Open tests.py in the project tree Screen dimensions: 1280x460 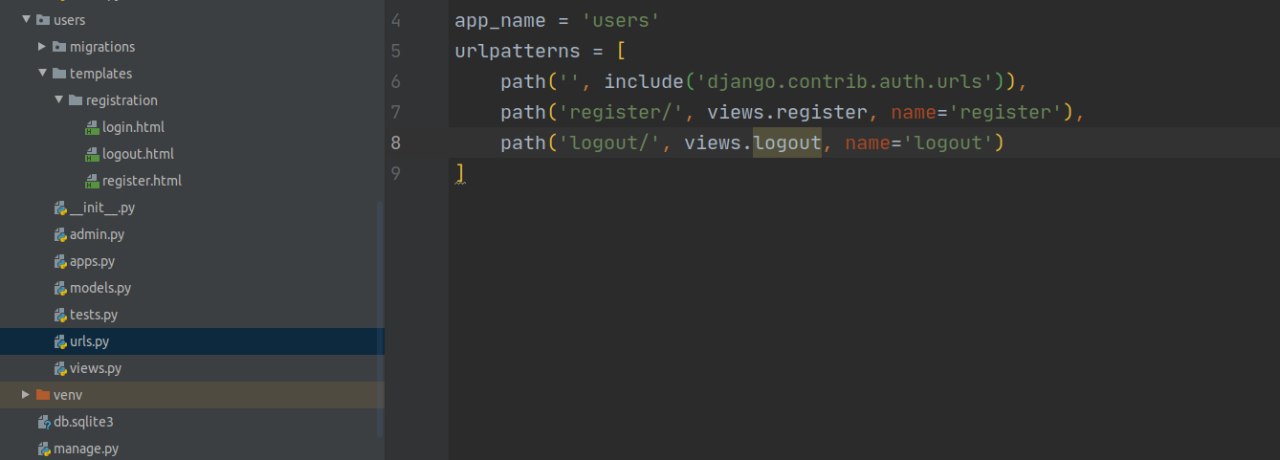[x=94, y=315]
